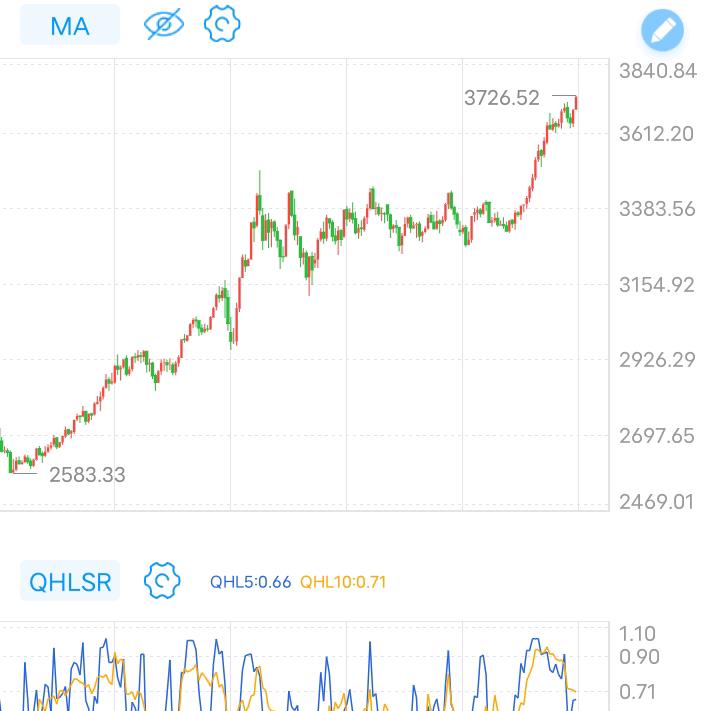The width and height of the screenshot is (711, 711).
Task: Click the 0.90 QHLSR axis value
Action: click(x=638, y=657)
